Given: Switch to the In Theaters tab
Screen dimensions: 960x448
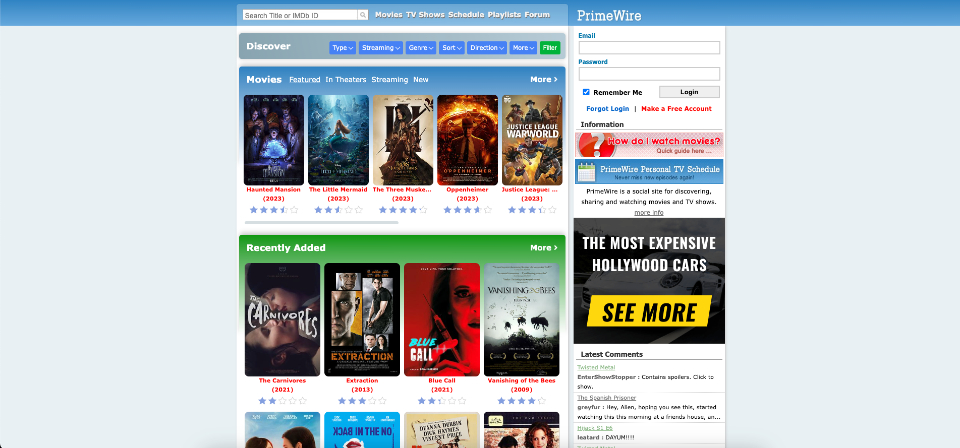Looking at the screenshot, I should pos(346,80).
